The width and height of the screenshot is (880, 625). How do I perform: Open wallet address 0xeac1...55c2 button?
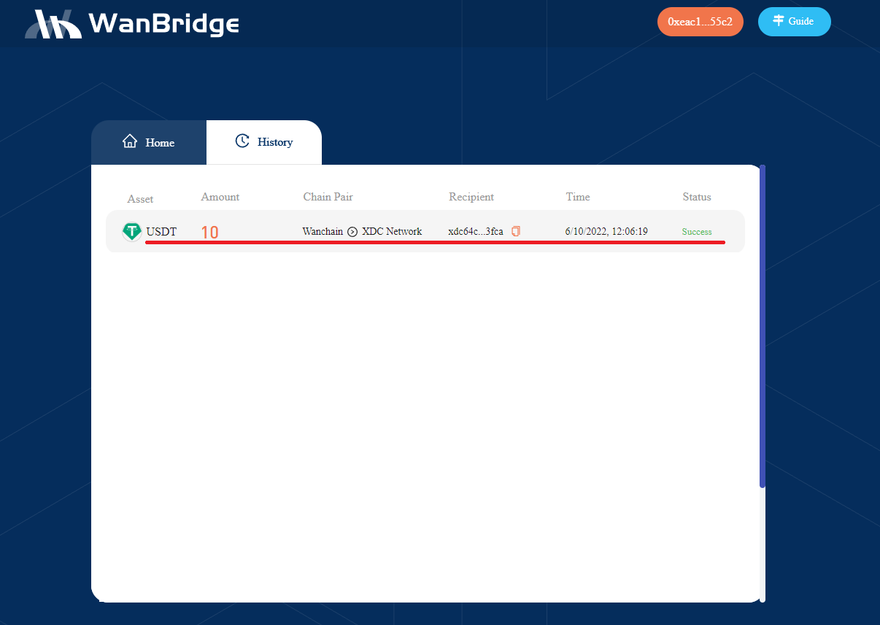(700, 22)
